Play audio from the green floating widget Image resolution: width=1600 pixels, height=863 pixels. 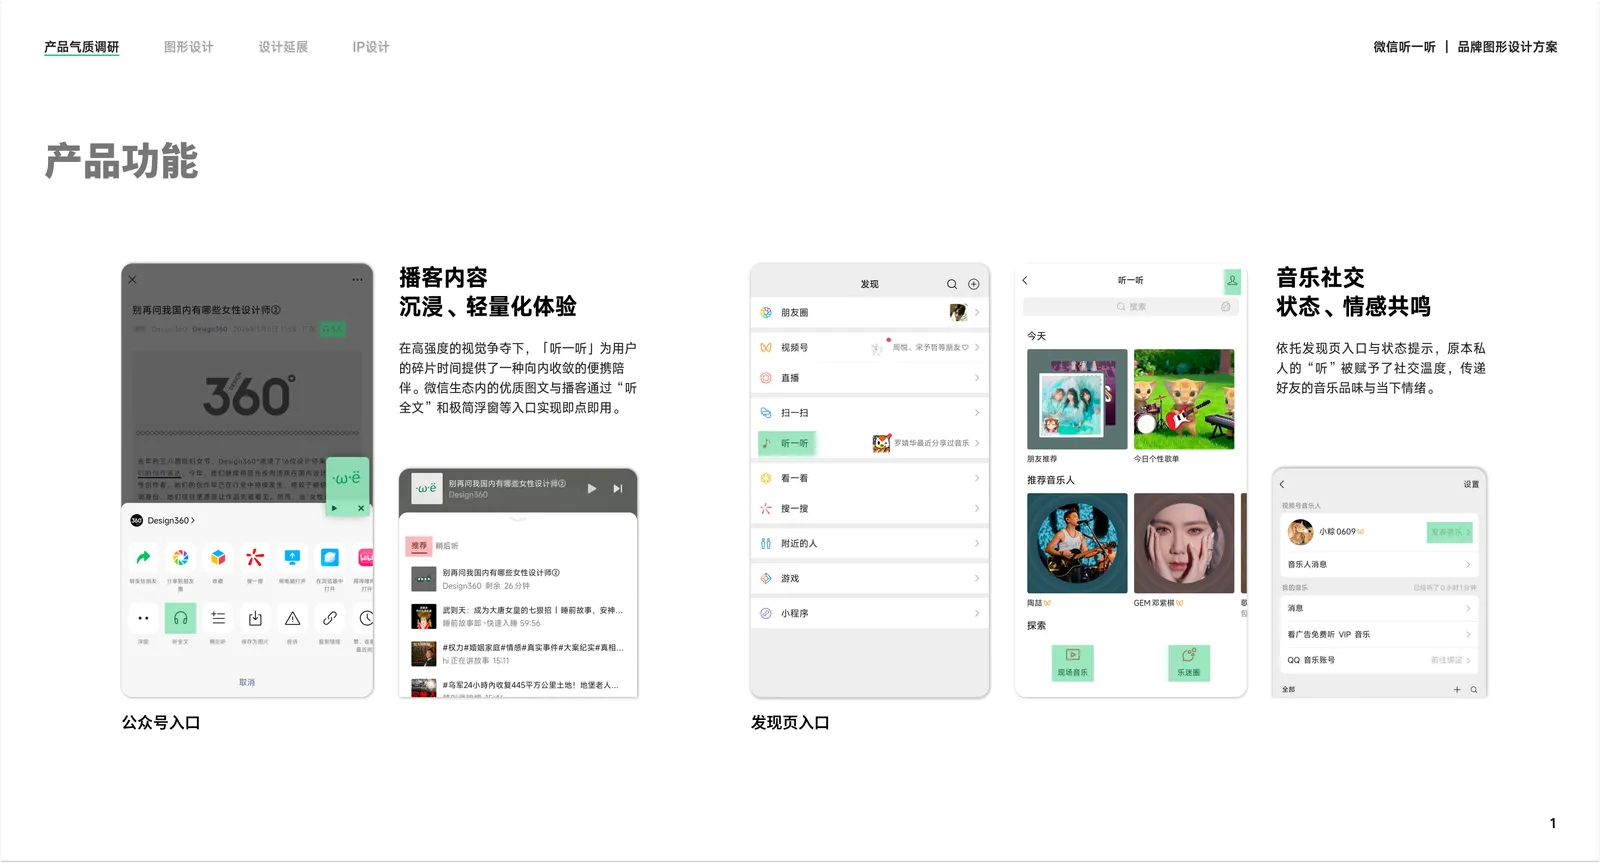point(335,508)
